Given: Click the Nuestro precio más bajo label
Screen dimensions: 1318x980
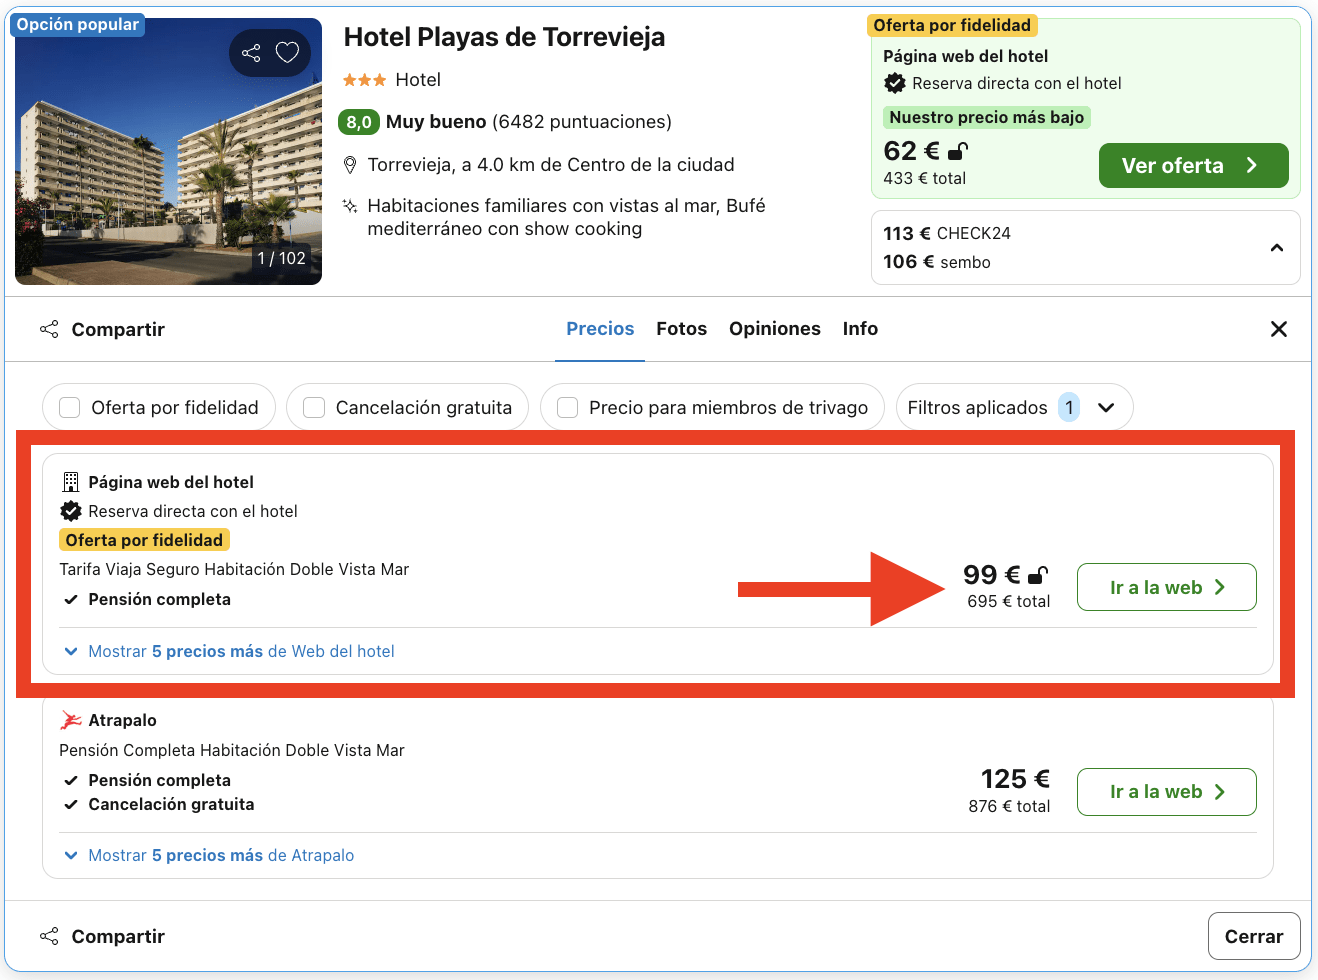Looking at the screenshot, I should [987, 117].
